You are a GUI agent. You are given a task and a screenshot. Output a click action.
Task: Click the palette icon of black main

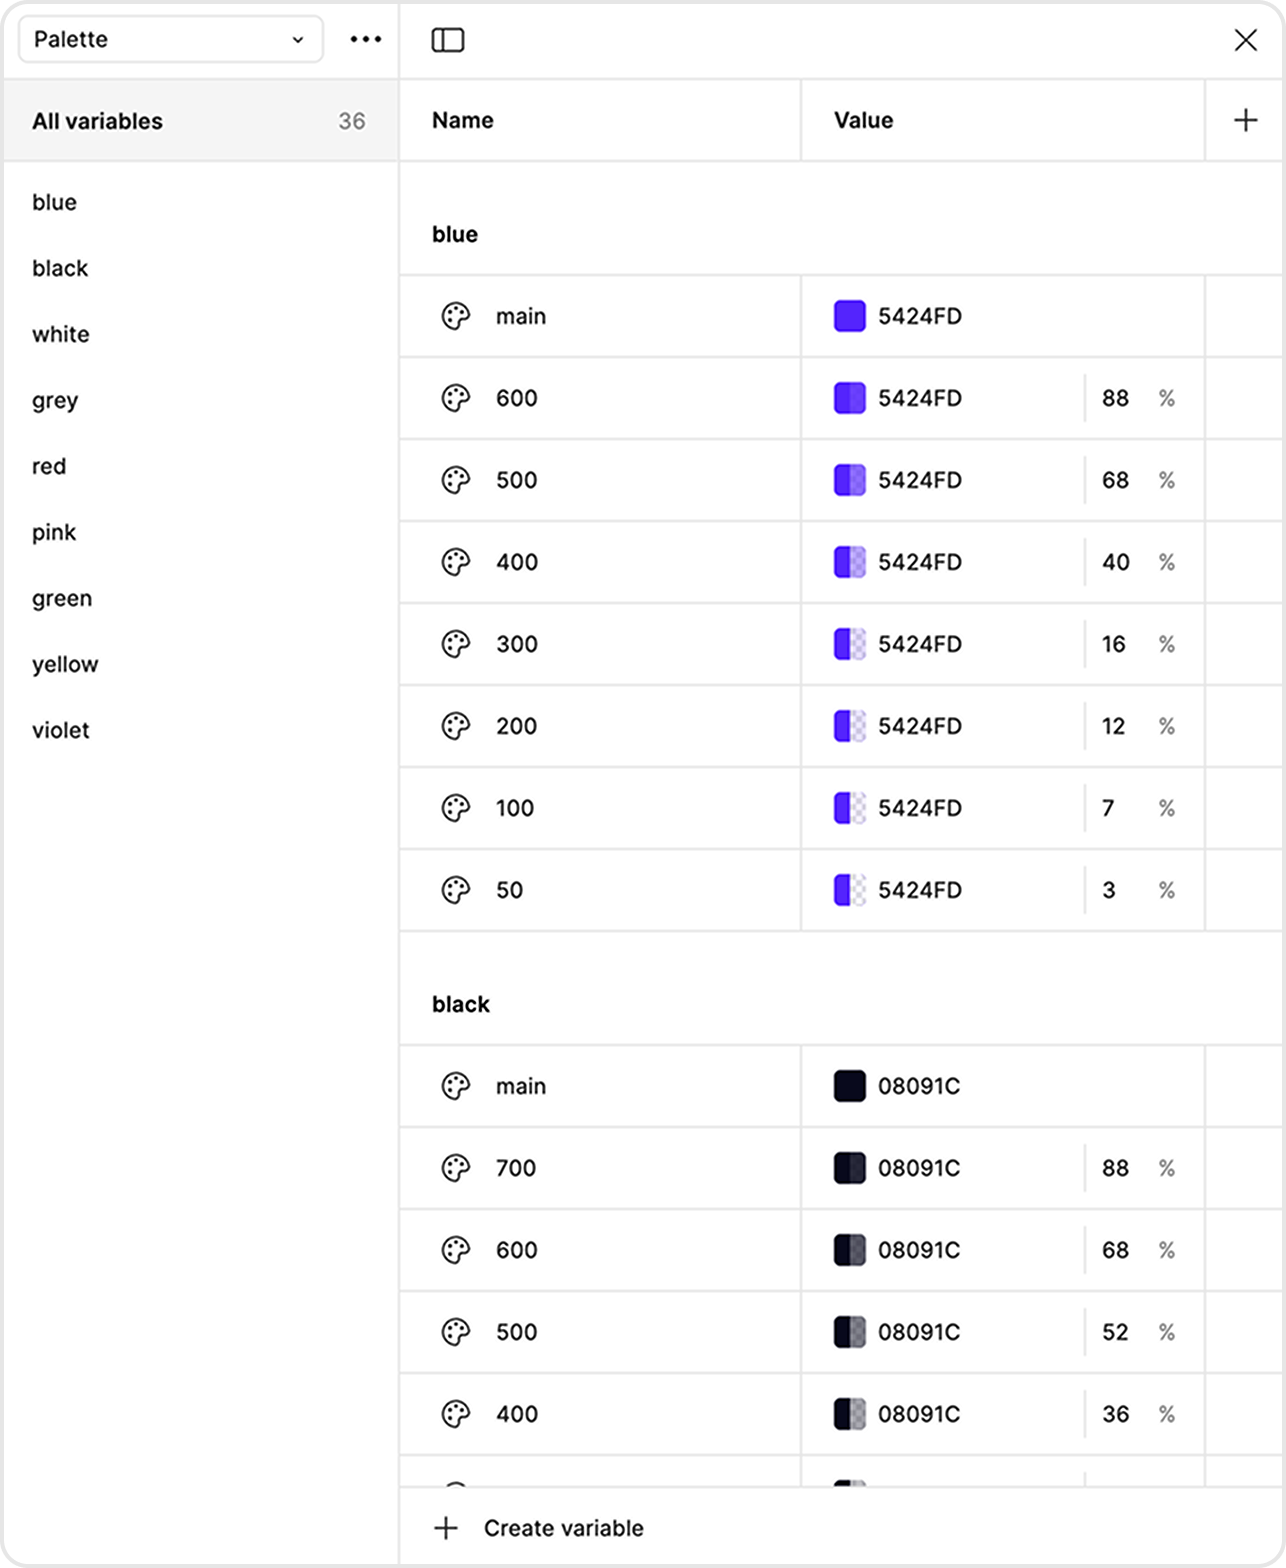456,1086
